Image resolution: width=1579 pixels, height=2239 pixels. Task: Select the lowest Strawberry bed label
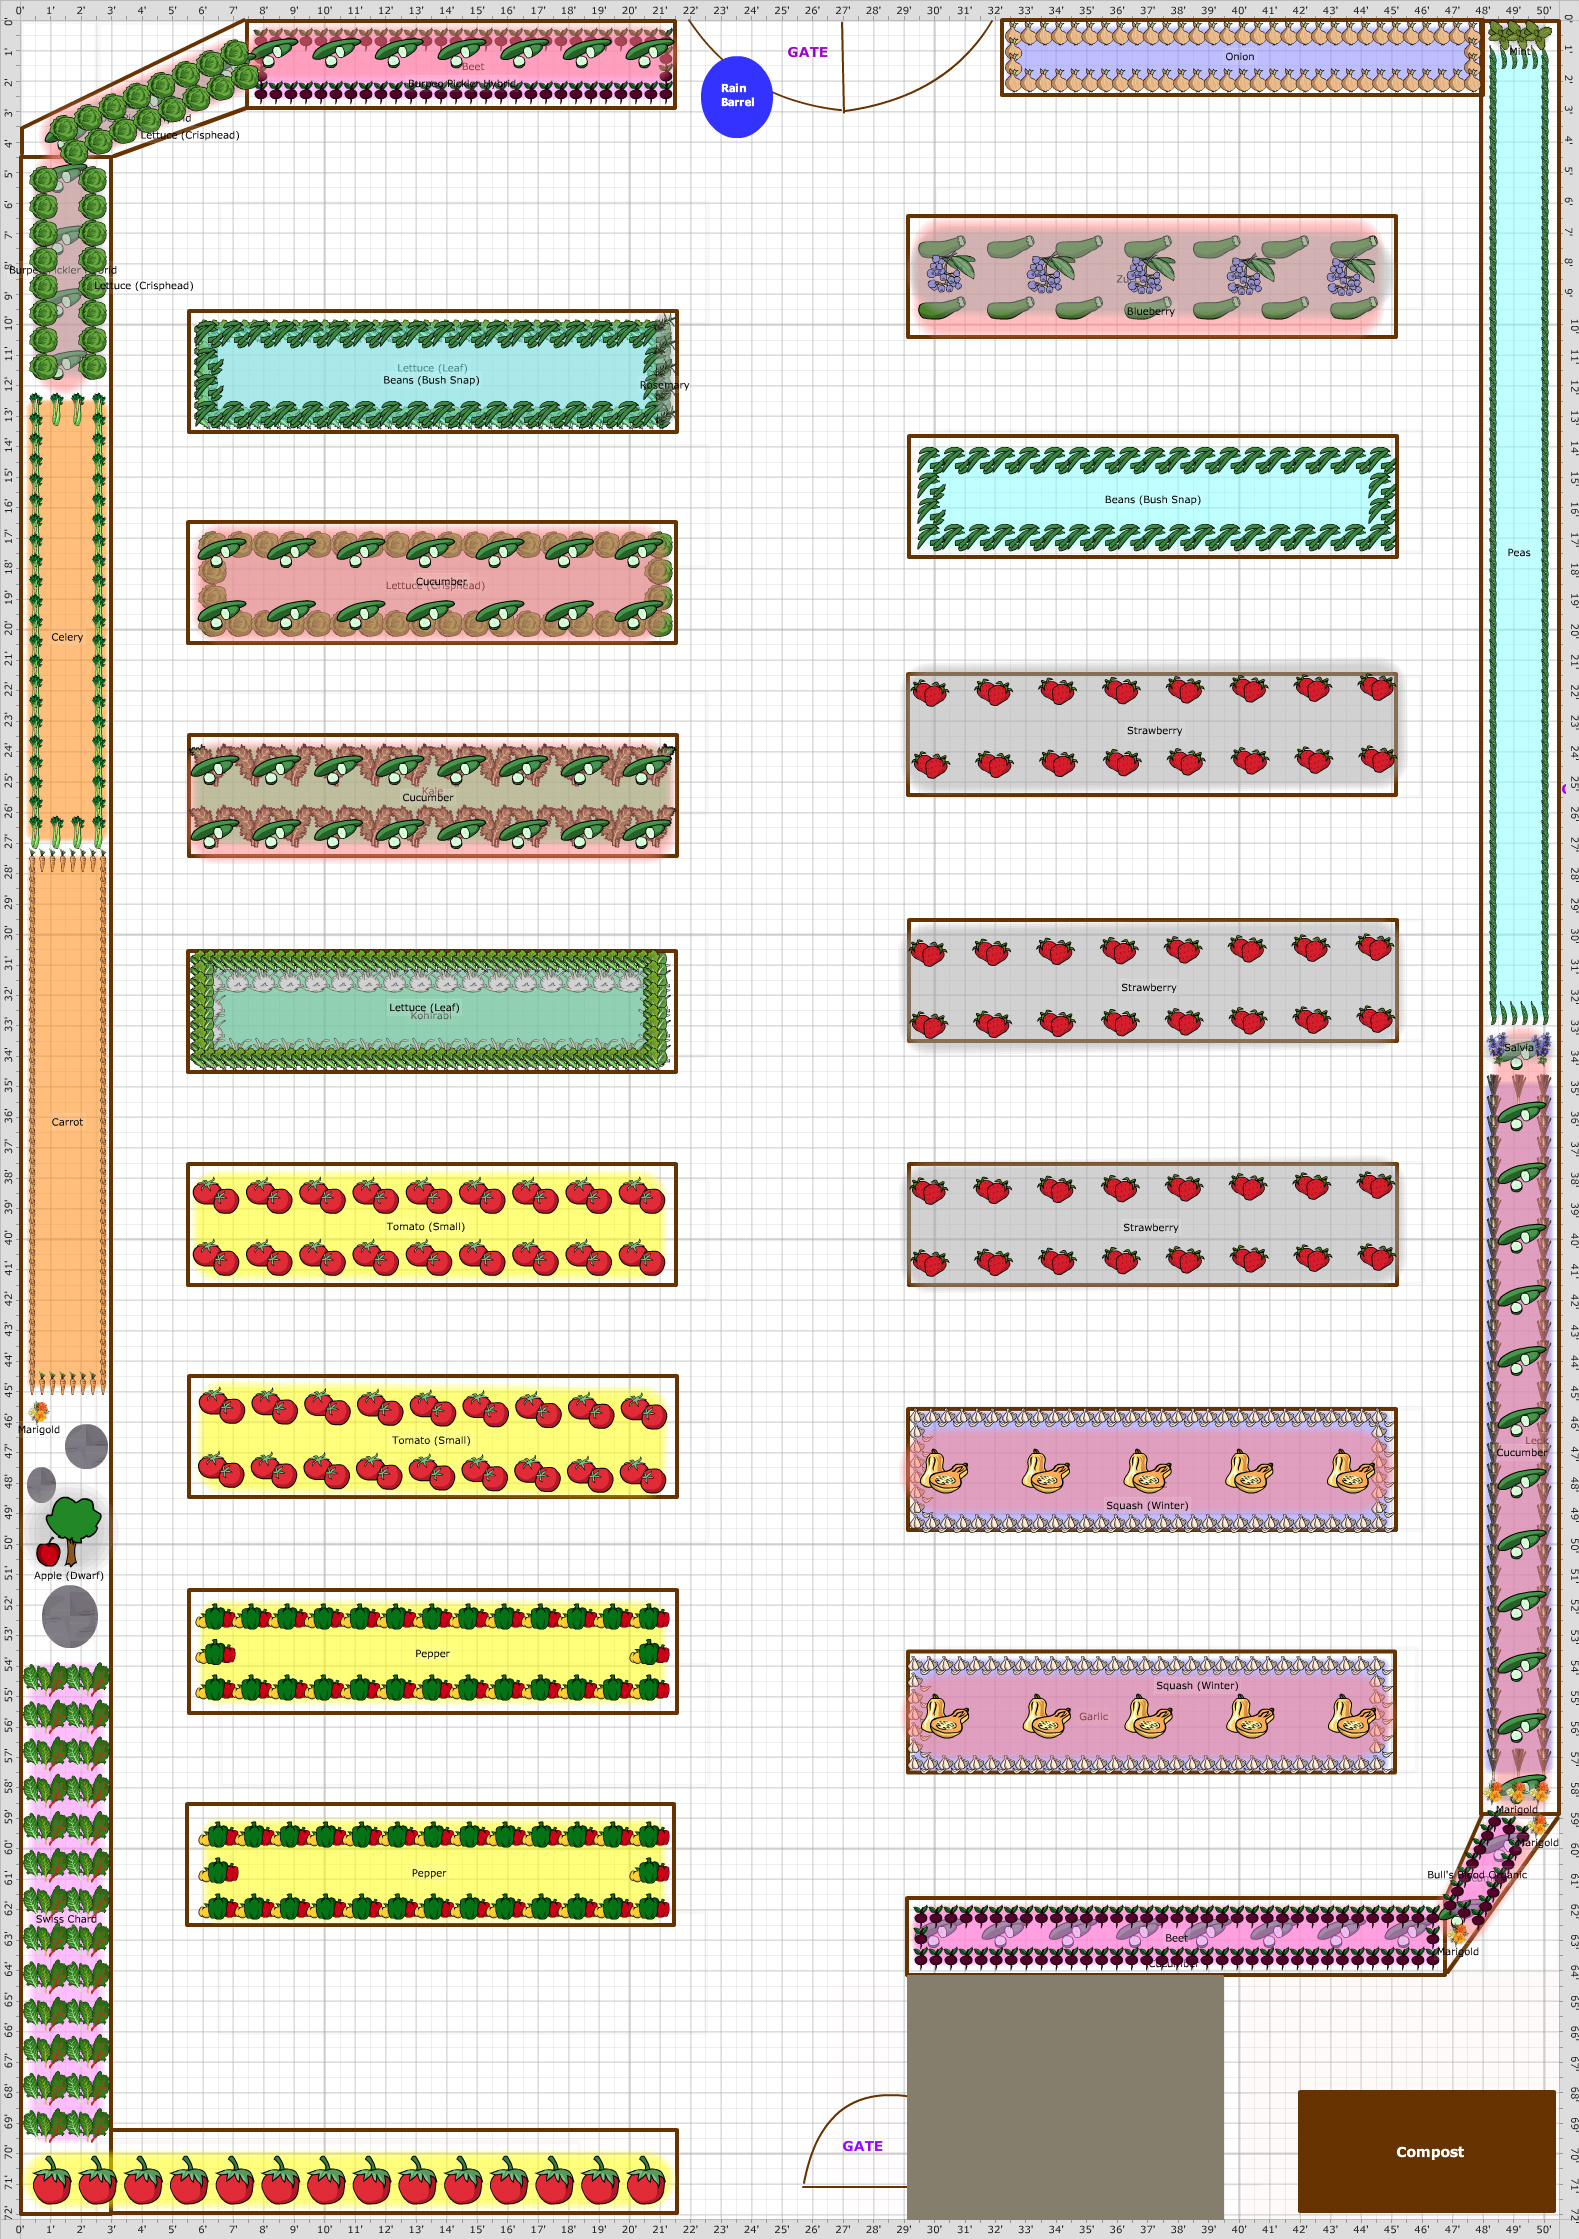pos(1150,1227)
